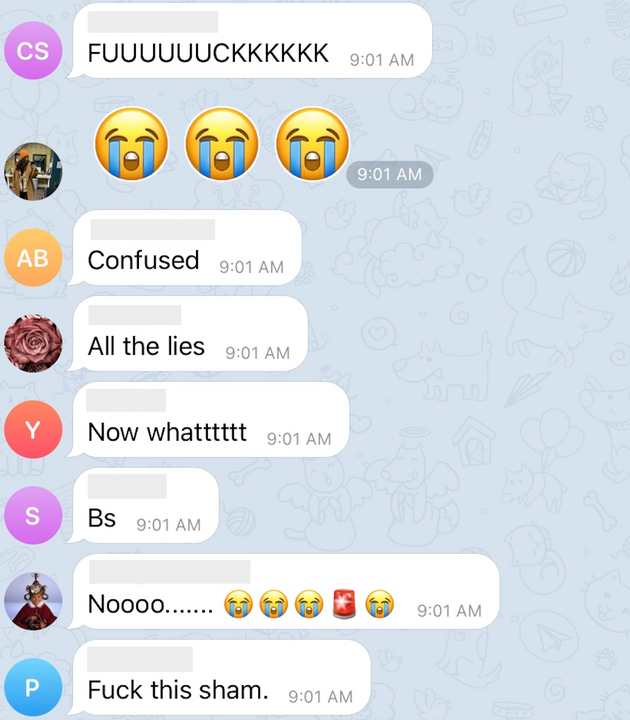Tap the avatar photo beside crying emojis
This screenshot has width=630, height=720.
pos(33,171)
